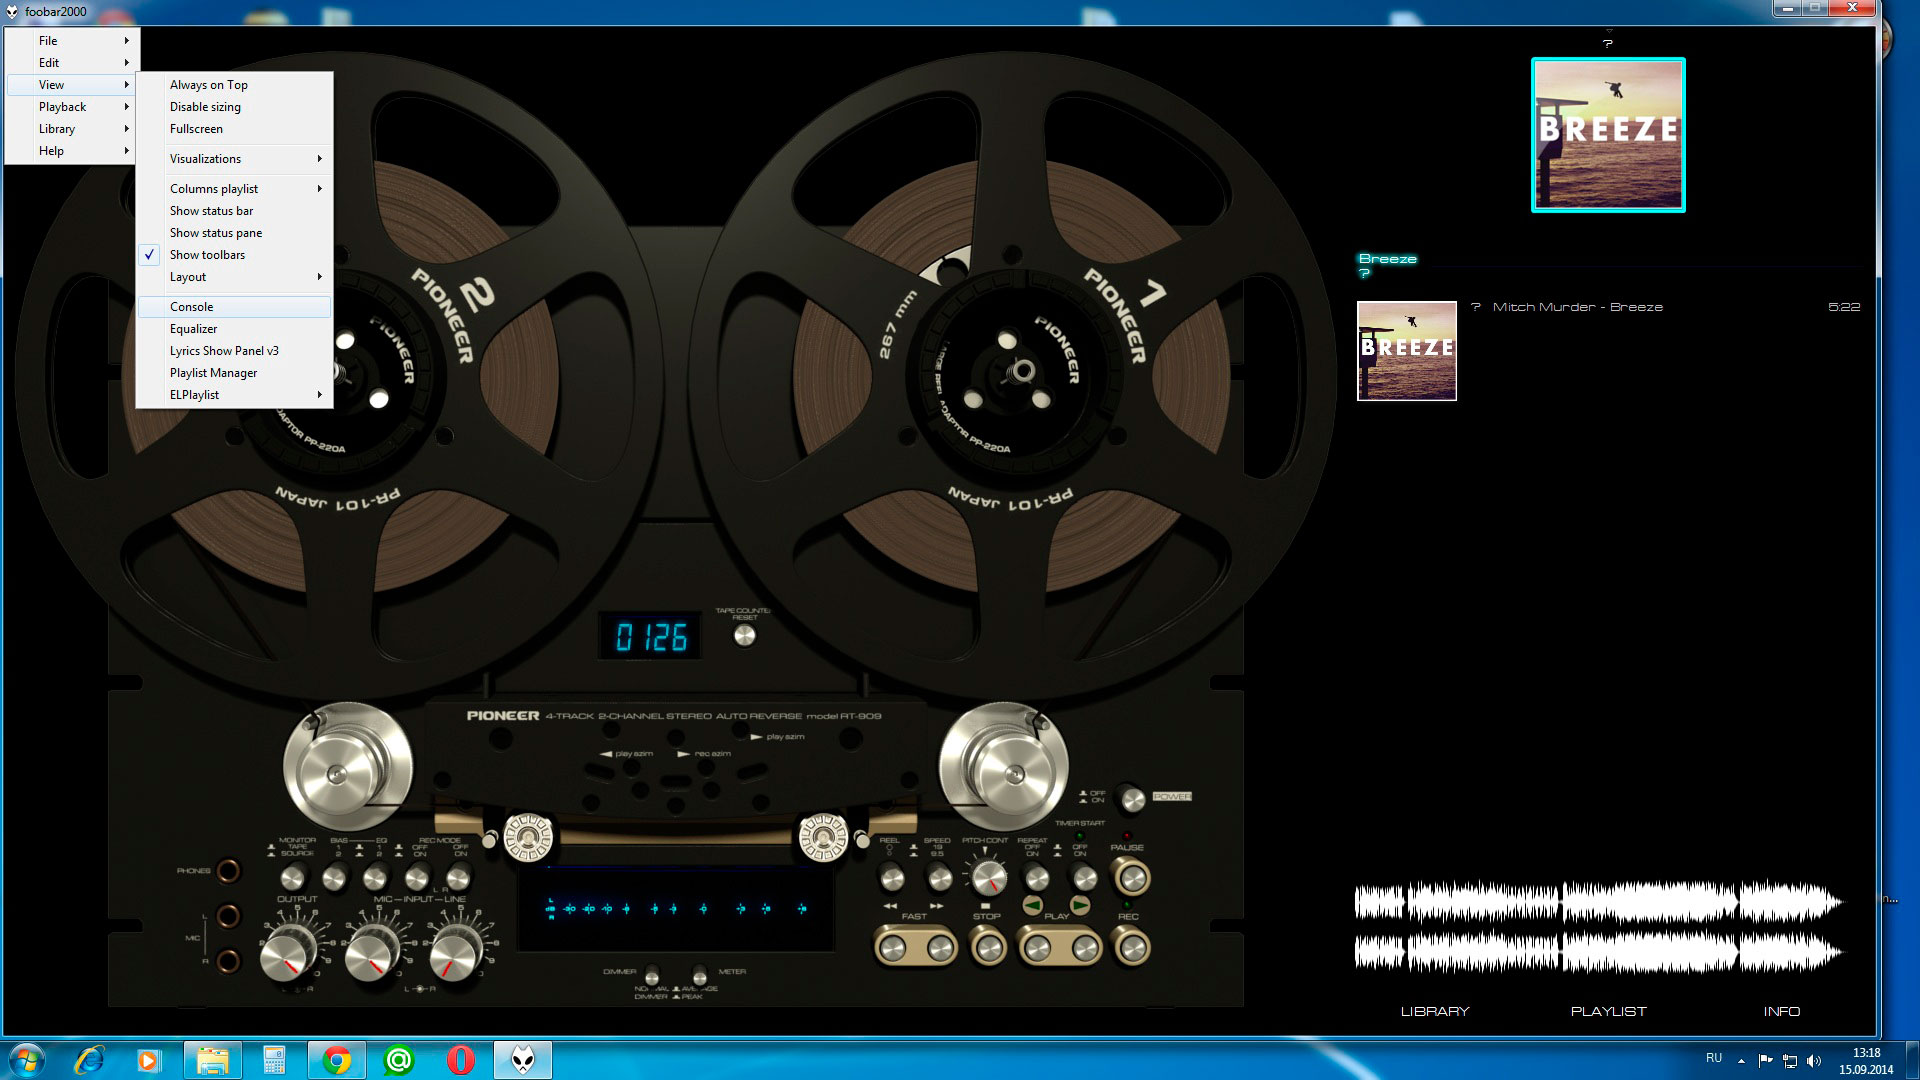Screen dimensions: 1920x1080
Task: Toggle the REPEAT off/on switch
Action: (1037, 878)
